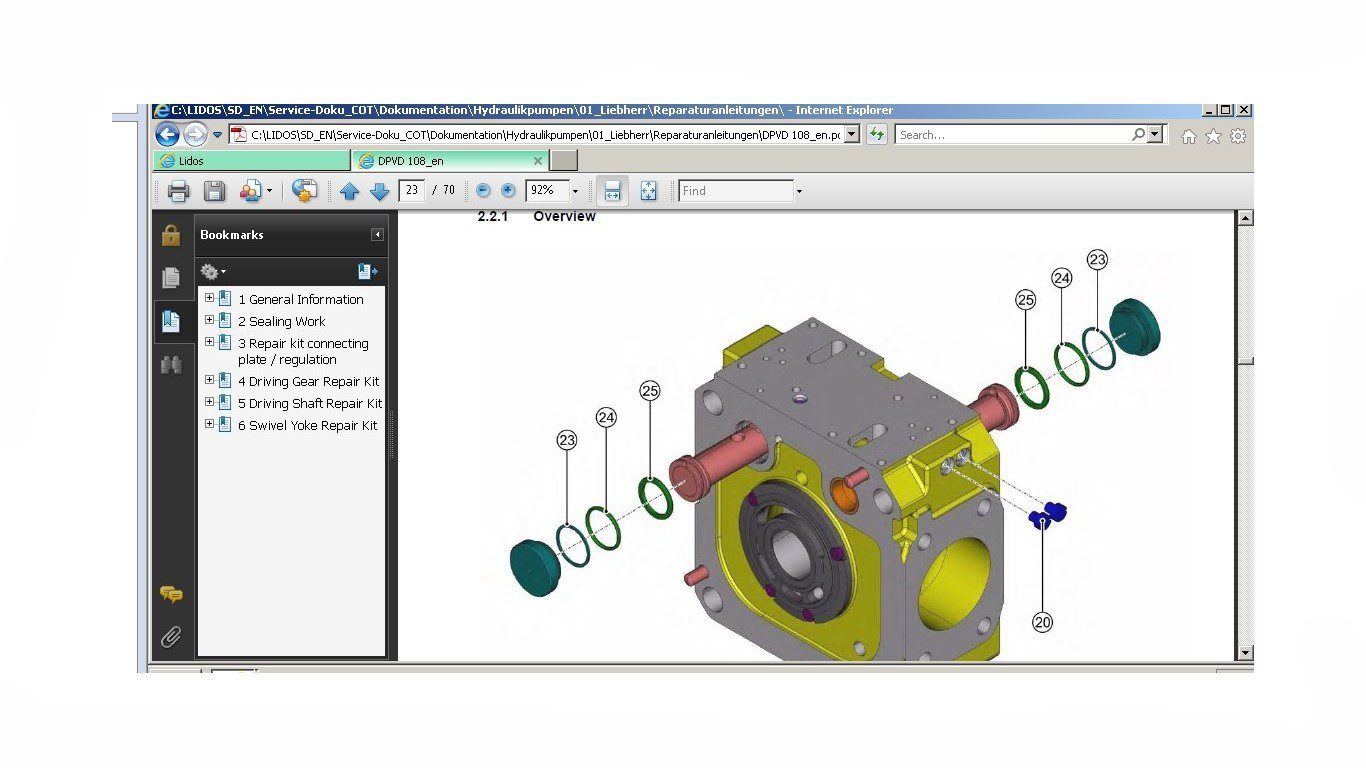
Task: Toggle the Bookmarks panel icon in sidebar
Action: coord(171,321)
